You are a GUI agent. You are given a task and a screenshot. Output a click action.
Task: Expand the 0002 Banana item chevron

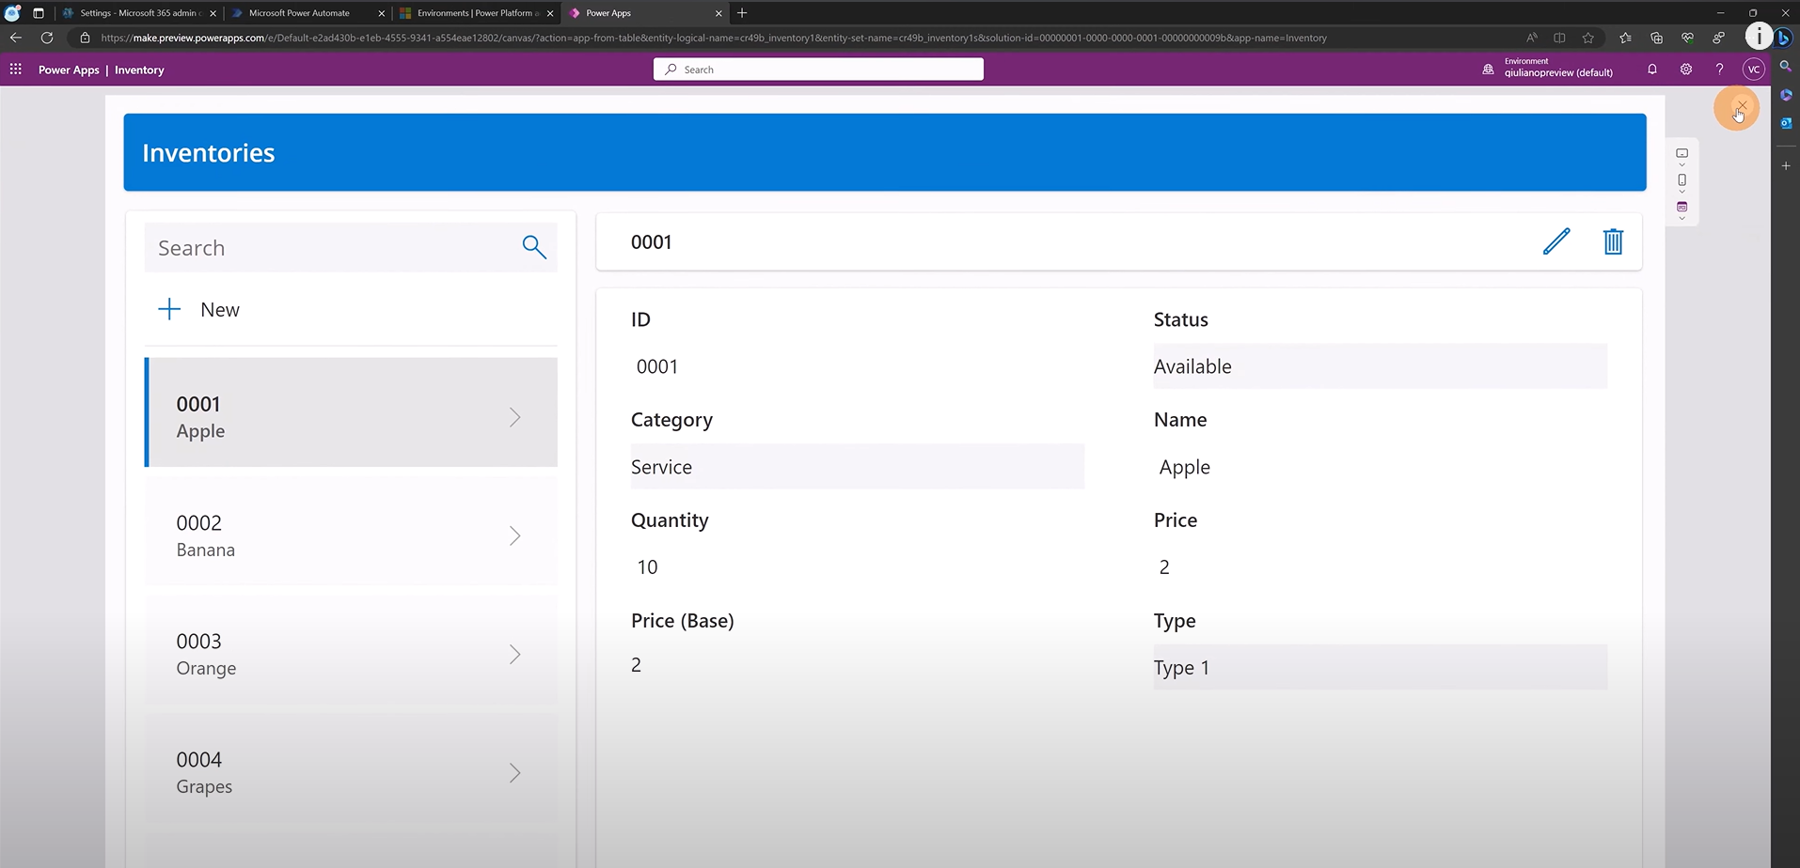(515, 536)
